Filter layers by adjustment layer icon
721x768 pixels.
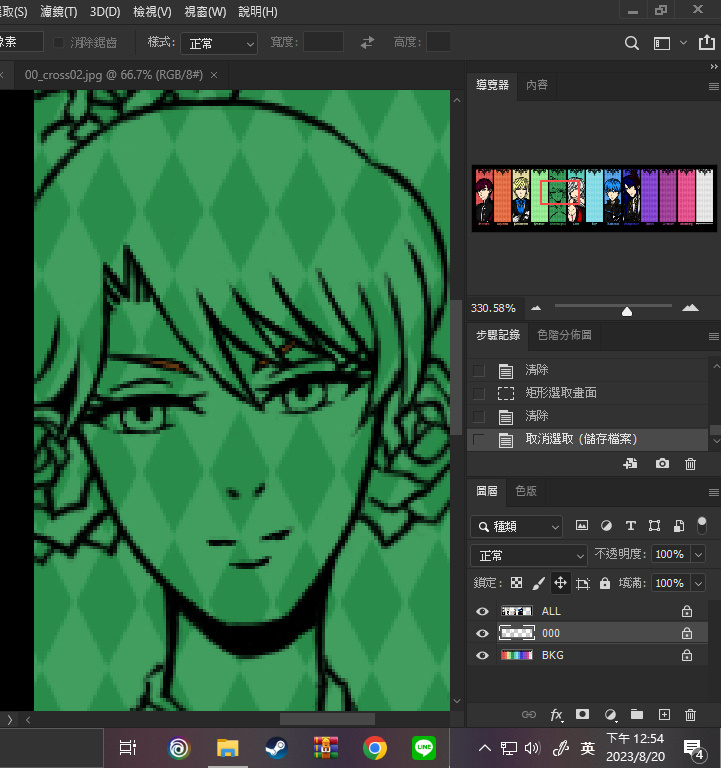pos(606,526)
